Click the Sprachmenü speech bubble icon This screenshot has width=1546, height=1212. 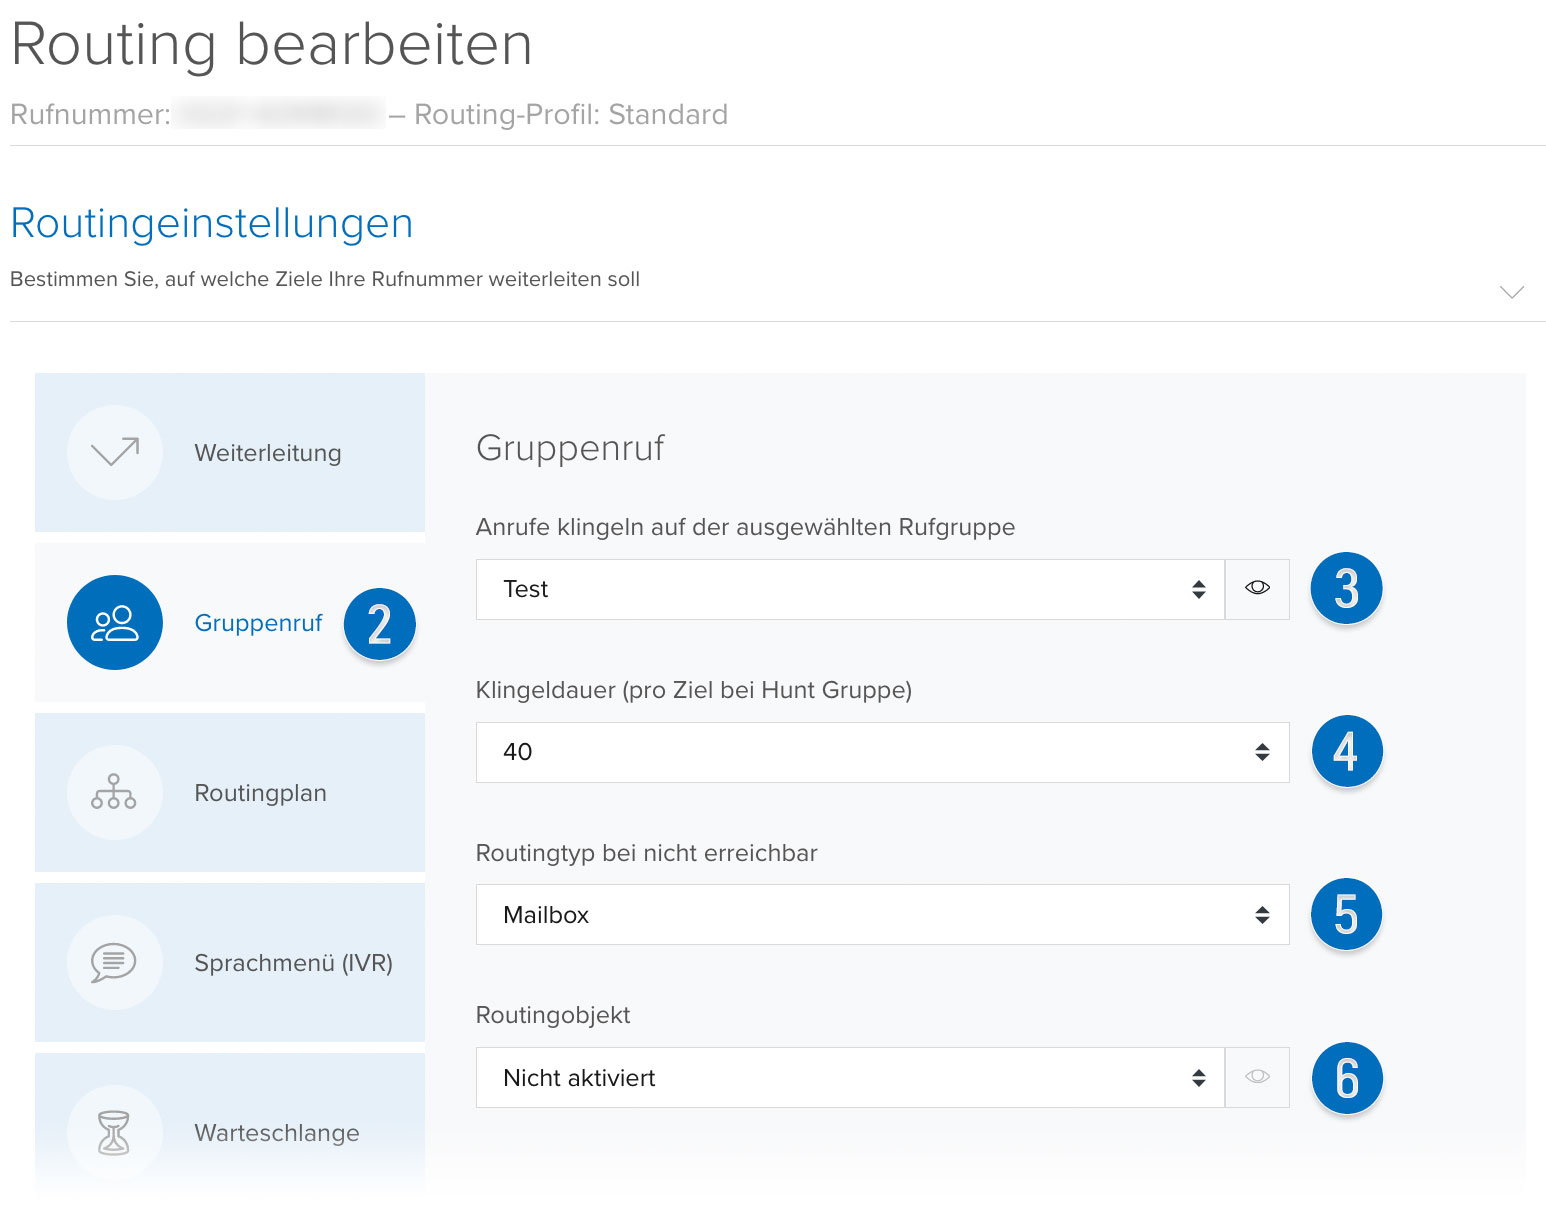pyautogui.click(x=115, y=963)
